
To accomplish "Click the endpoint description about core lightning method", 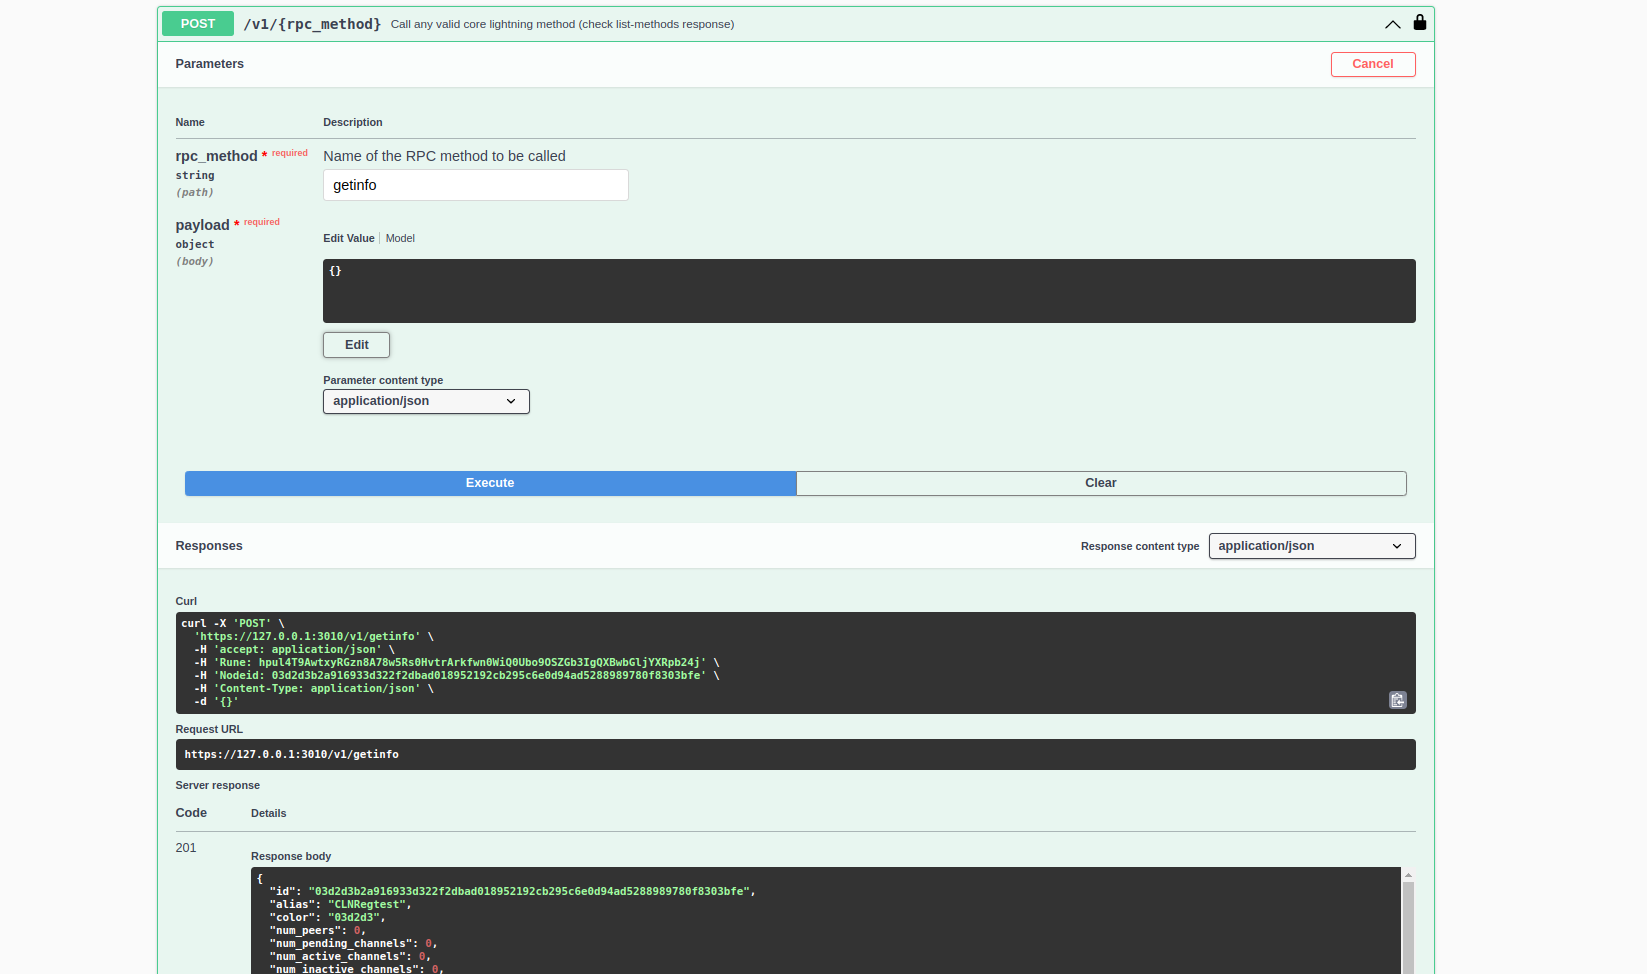I will 562,24.
